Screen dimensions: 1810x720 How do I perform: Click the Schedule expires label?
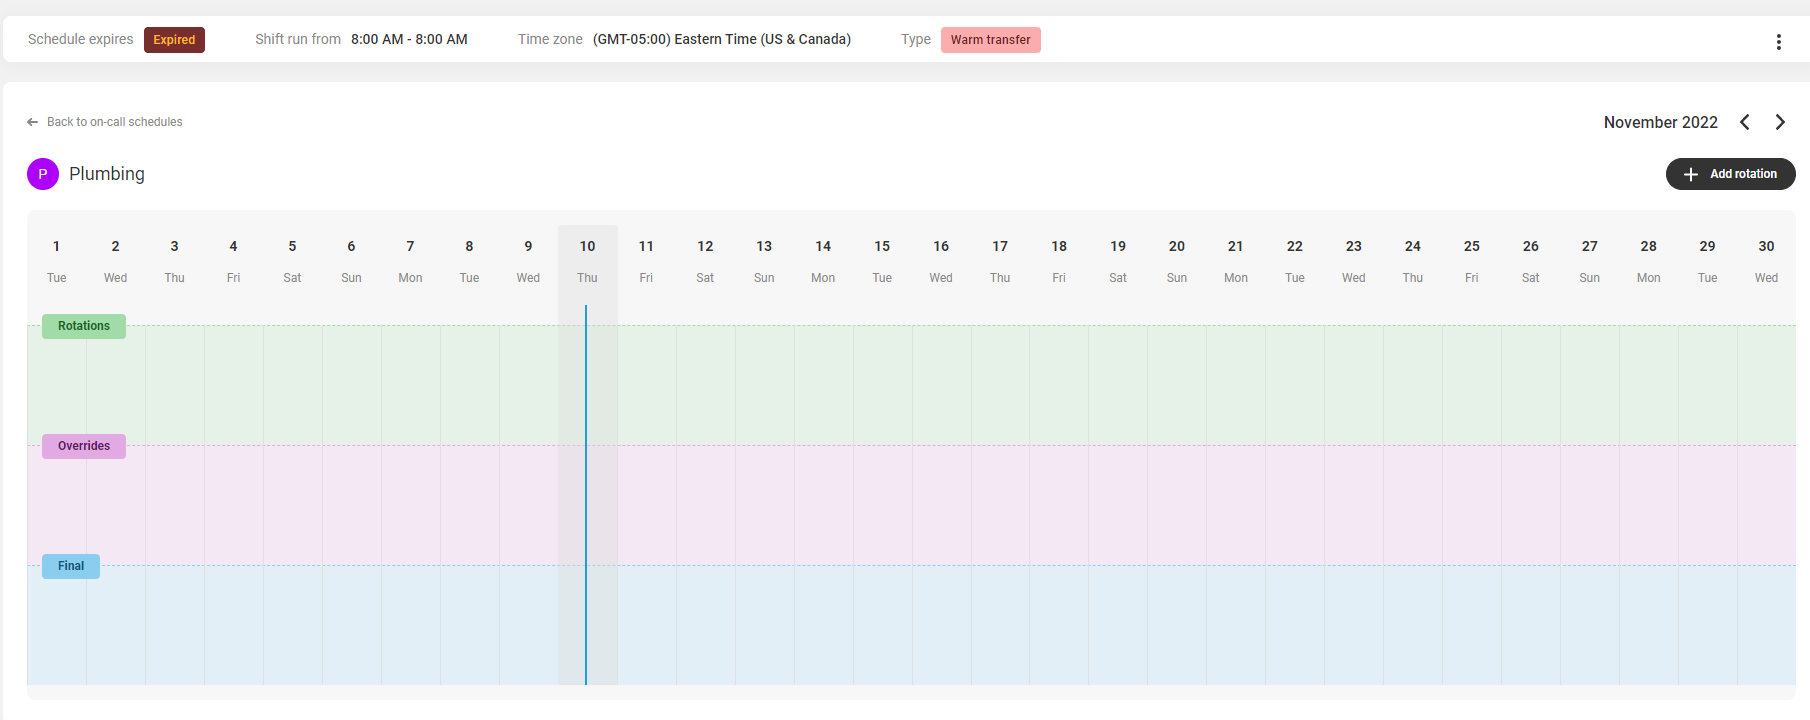pyautogui.click(x=81, y=40)
